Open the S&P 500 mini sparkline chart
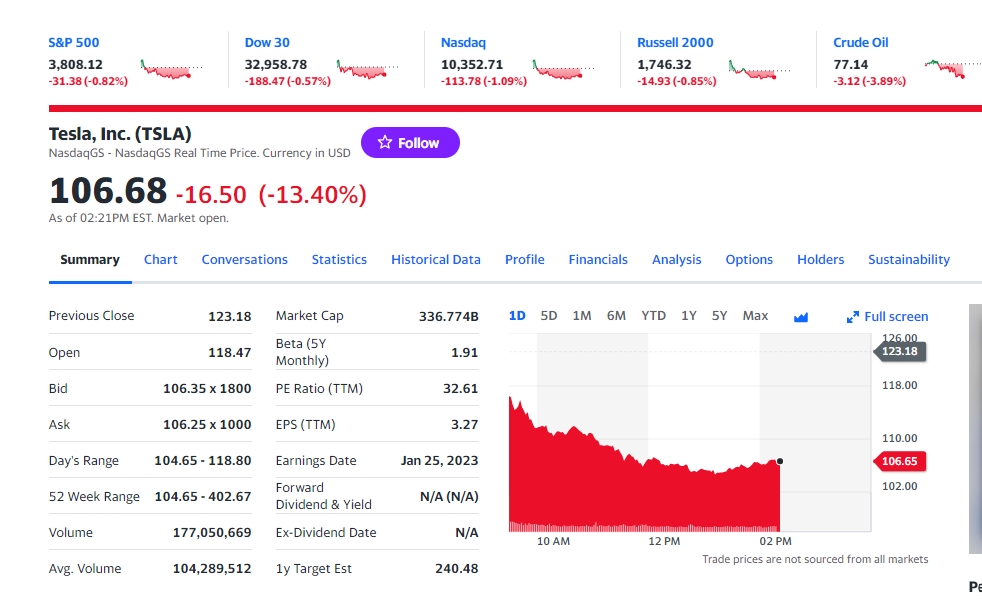Image resolution: width=982 pixels, height=608 pixels. 172,70
